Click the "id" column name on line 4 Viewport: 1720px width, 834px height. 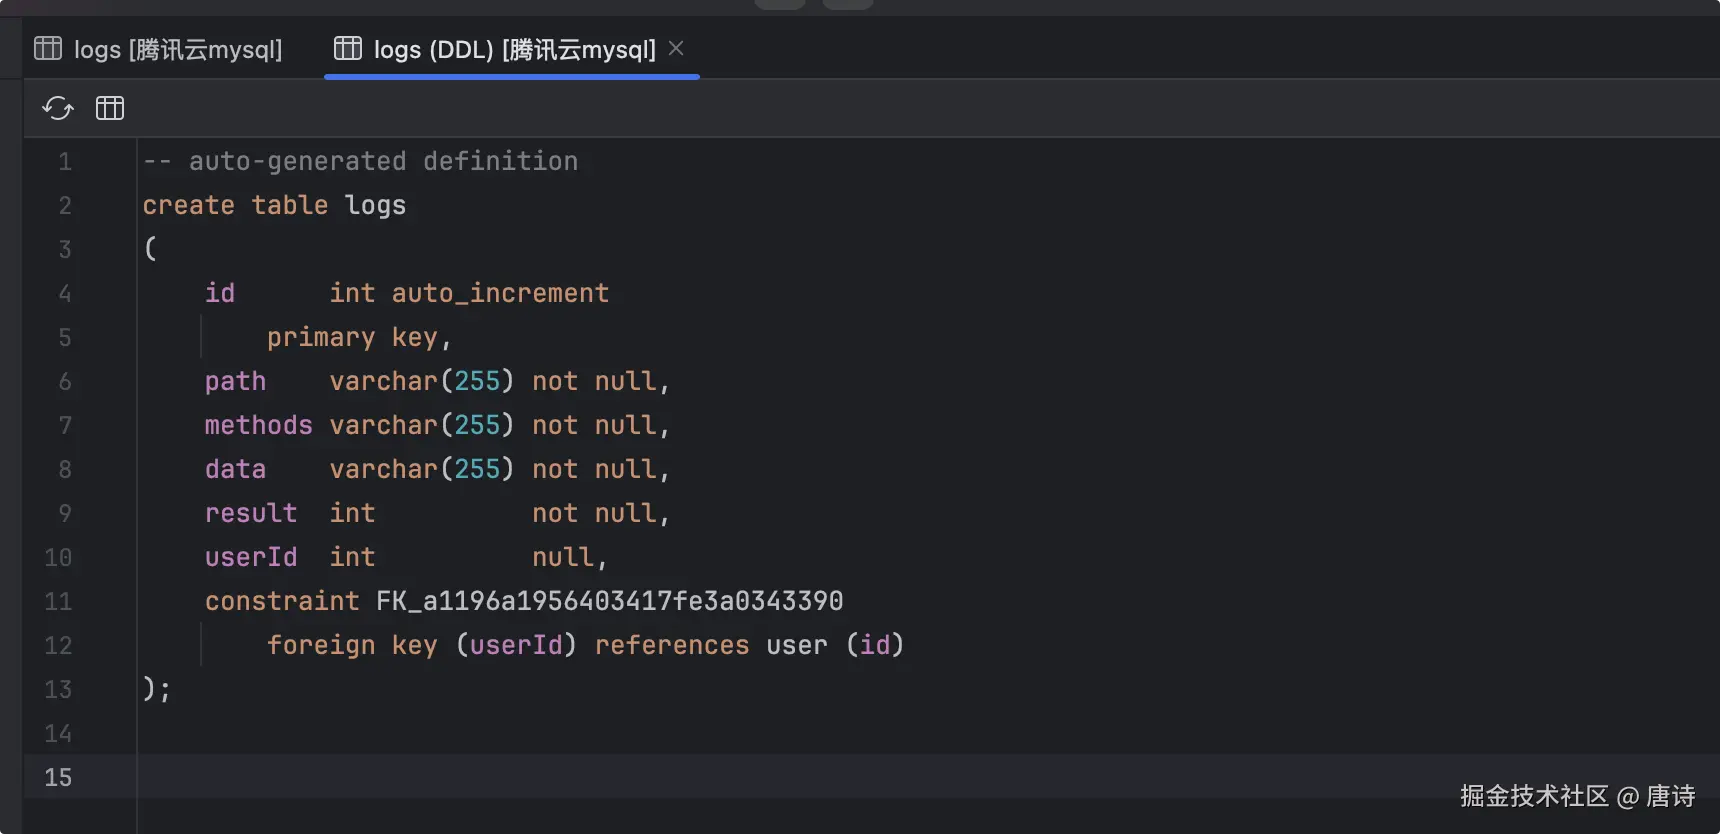[220, 294]
